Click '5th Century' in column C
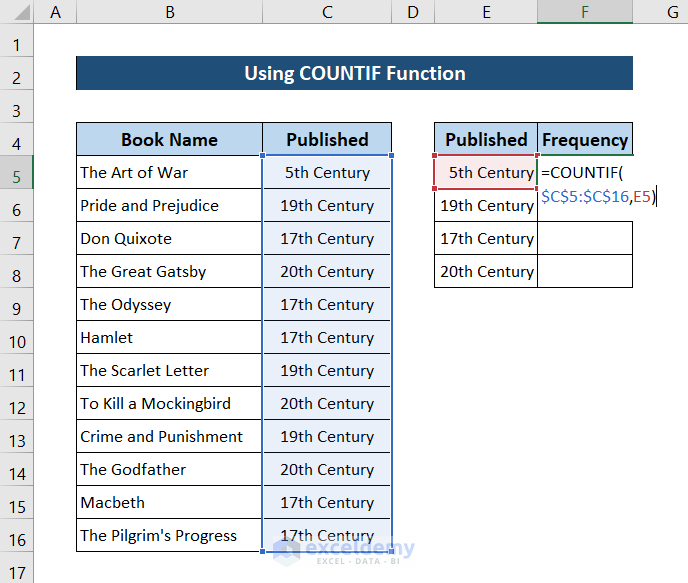The width and height of the screenshot is (688, 583). point(327,172)
